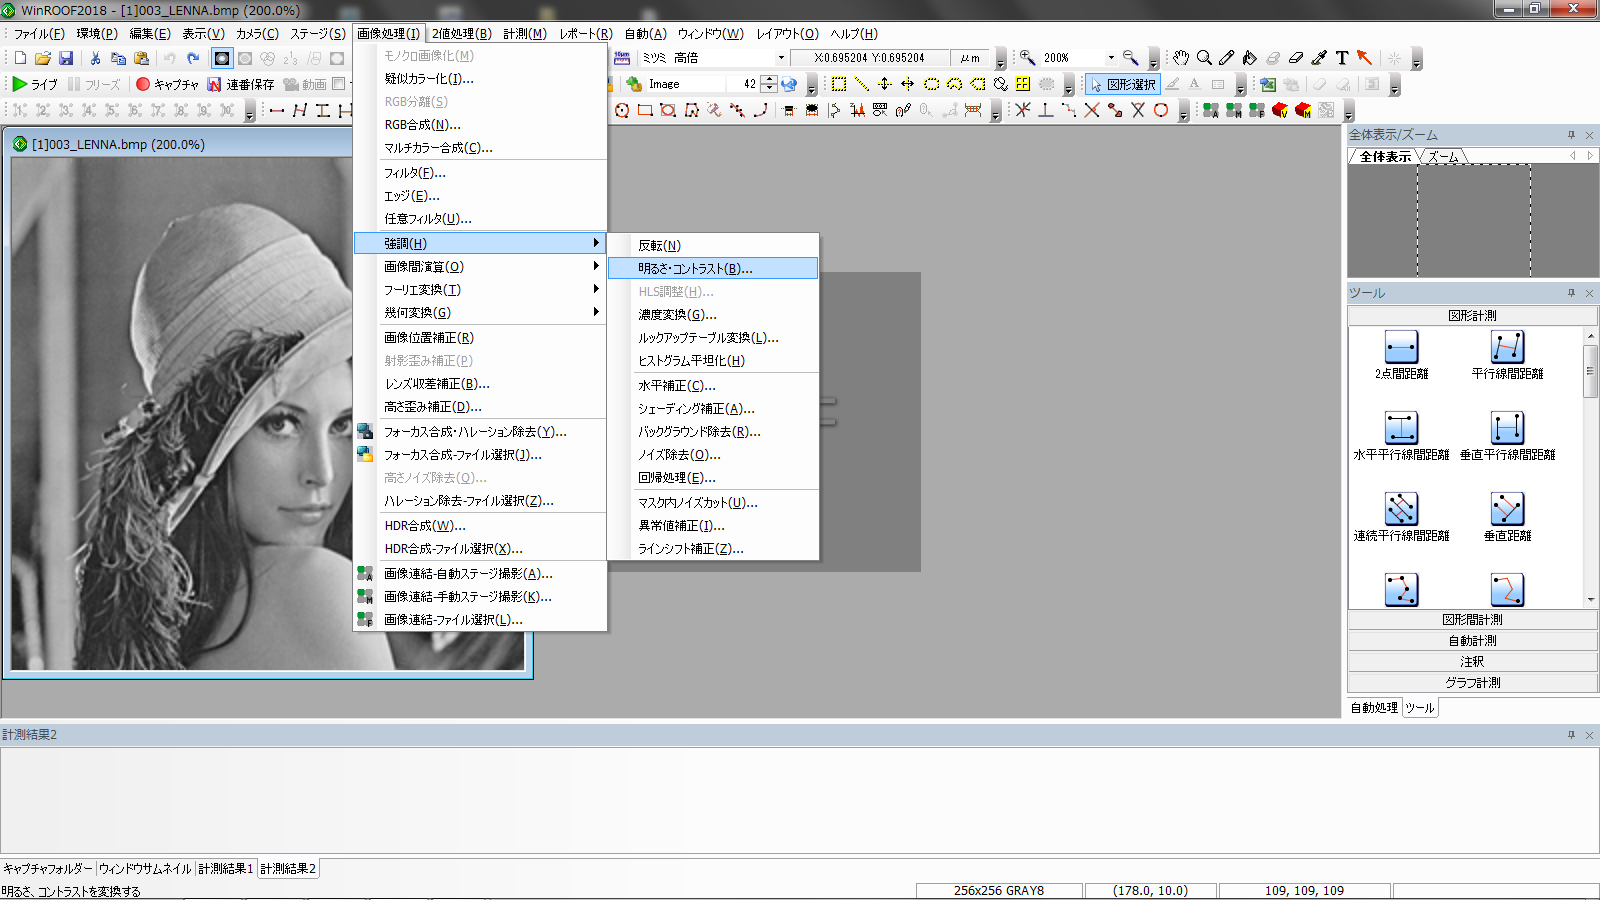Open the 計測 menu in menu bar
Viewport: 1600px width, 900px height.
(x=524, y=33)
